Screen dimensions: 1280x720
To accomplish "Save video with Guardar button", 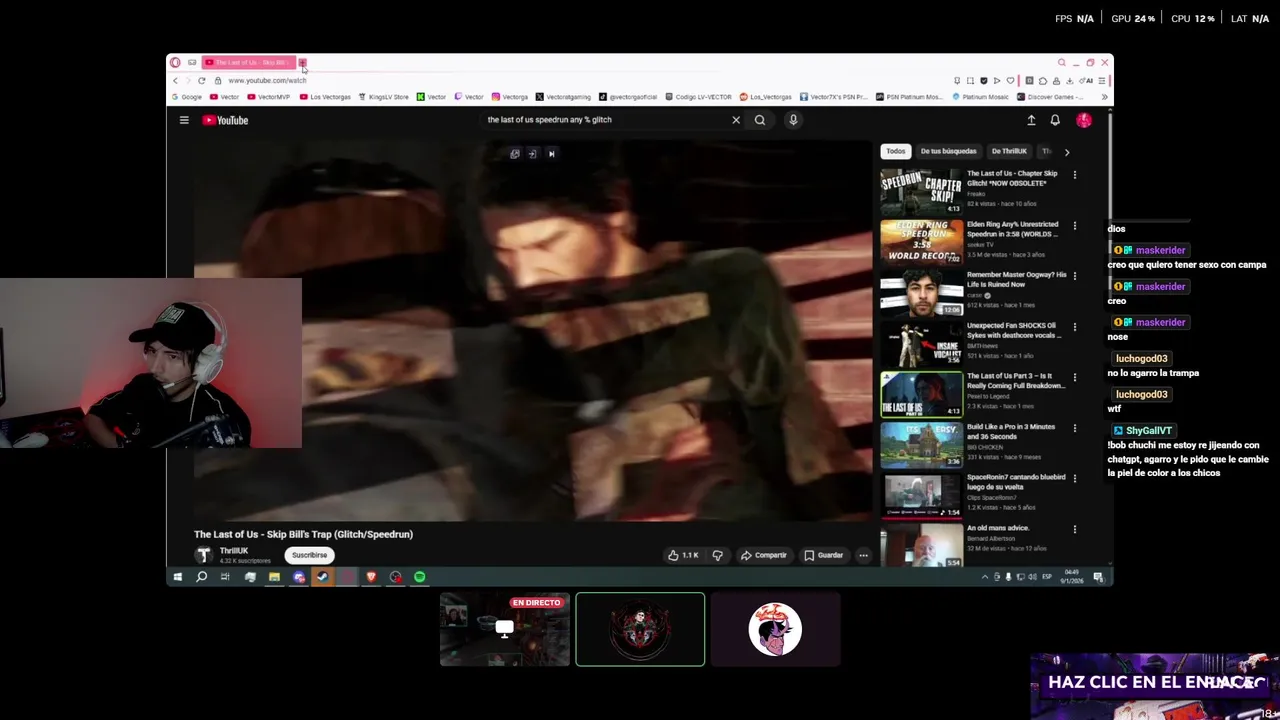I will [824, 555].
